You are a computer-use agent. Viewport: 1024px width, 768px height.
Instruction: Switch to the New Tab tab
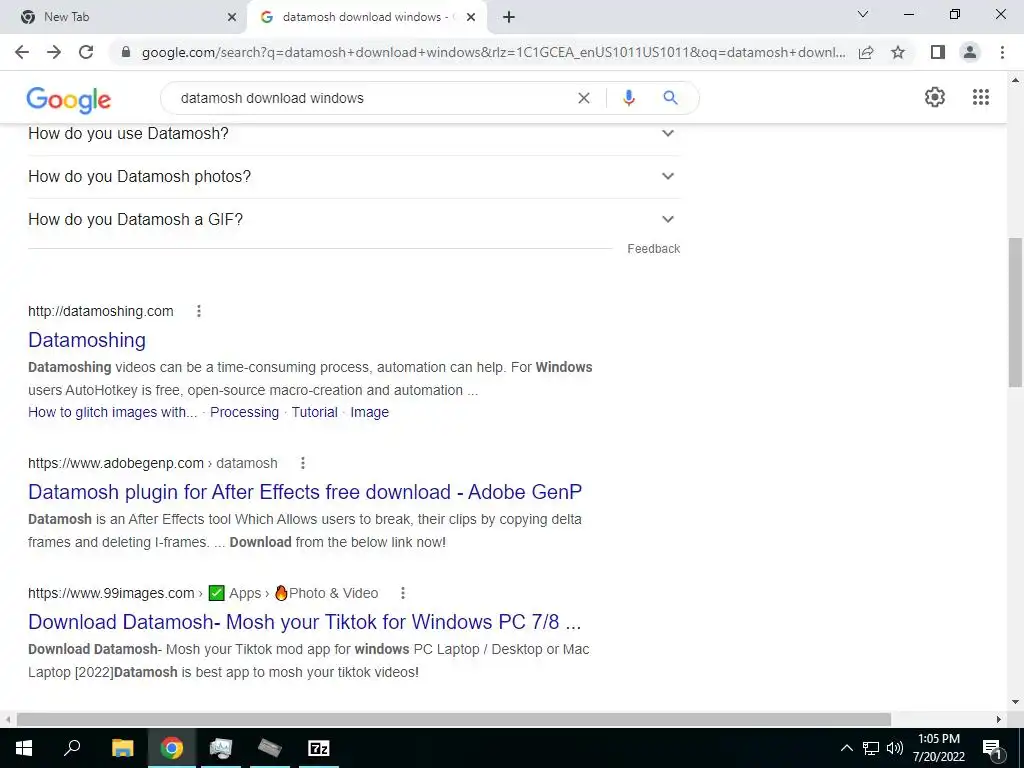pyautogui.click(x=124, y=17)
